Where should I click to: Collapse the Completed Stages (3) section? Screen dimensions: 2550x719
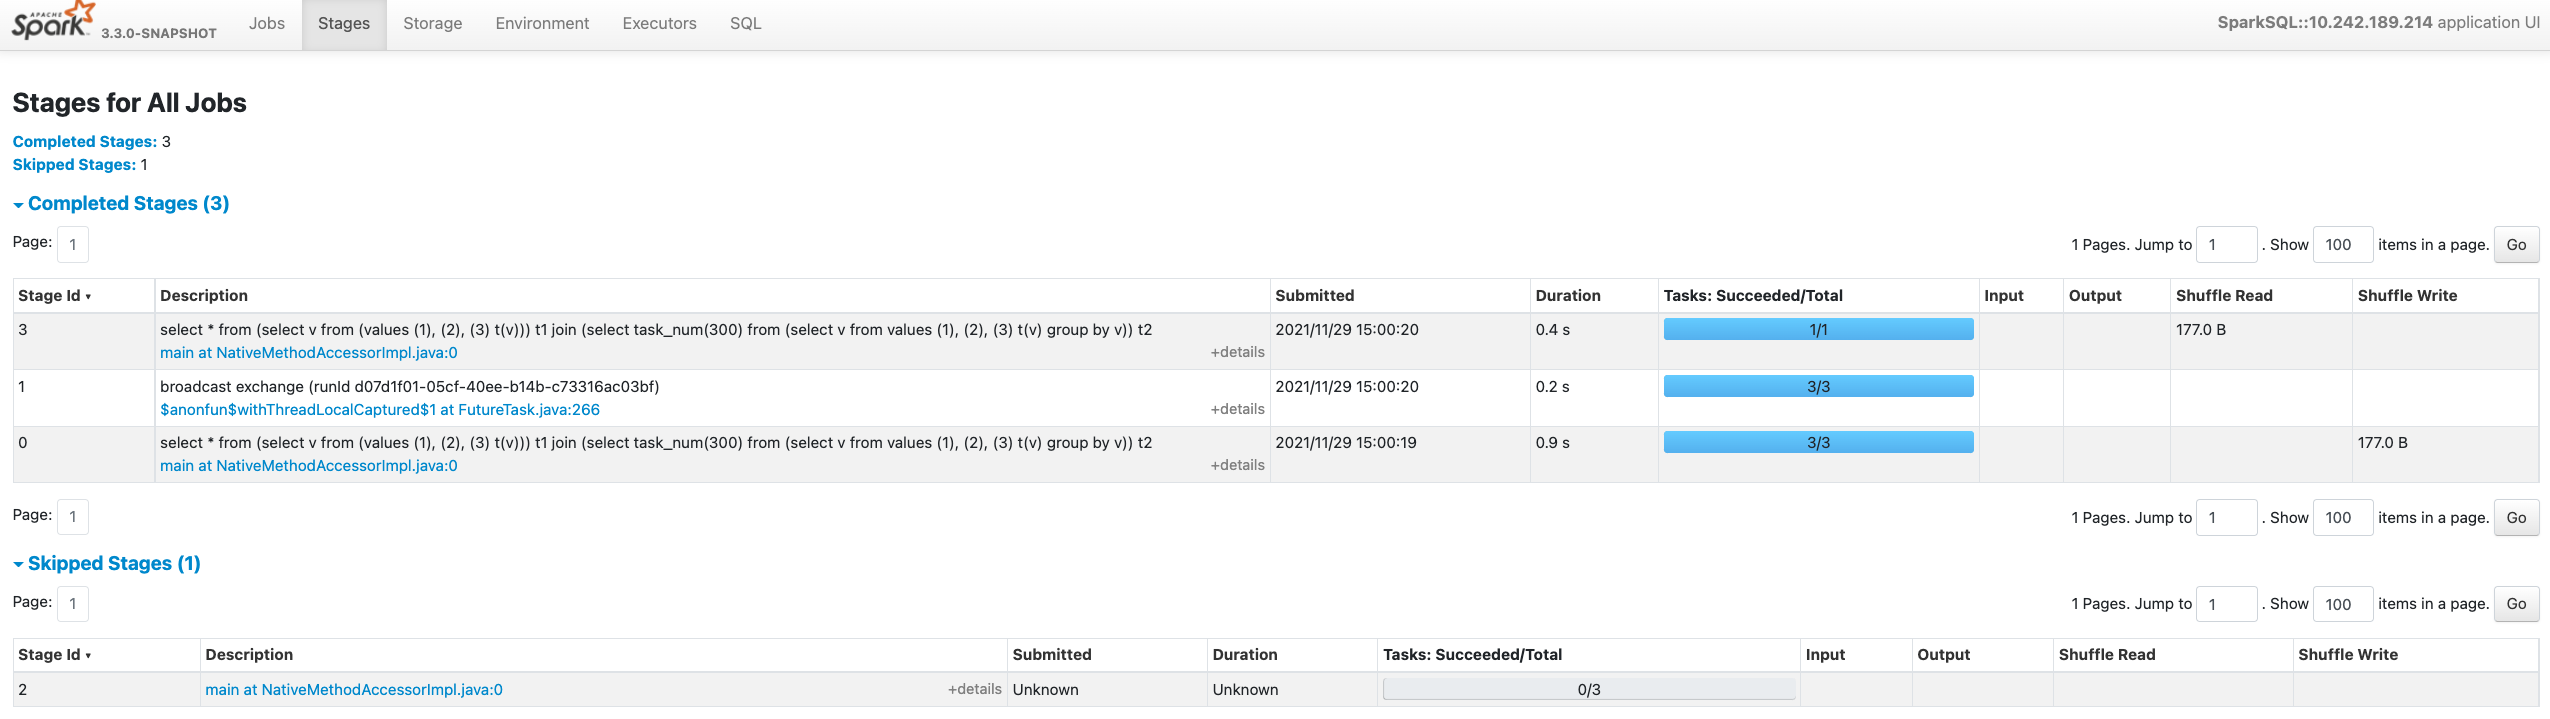(121, 204)
